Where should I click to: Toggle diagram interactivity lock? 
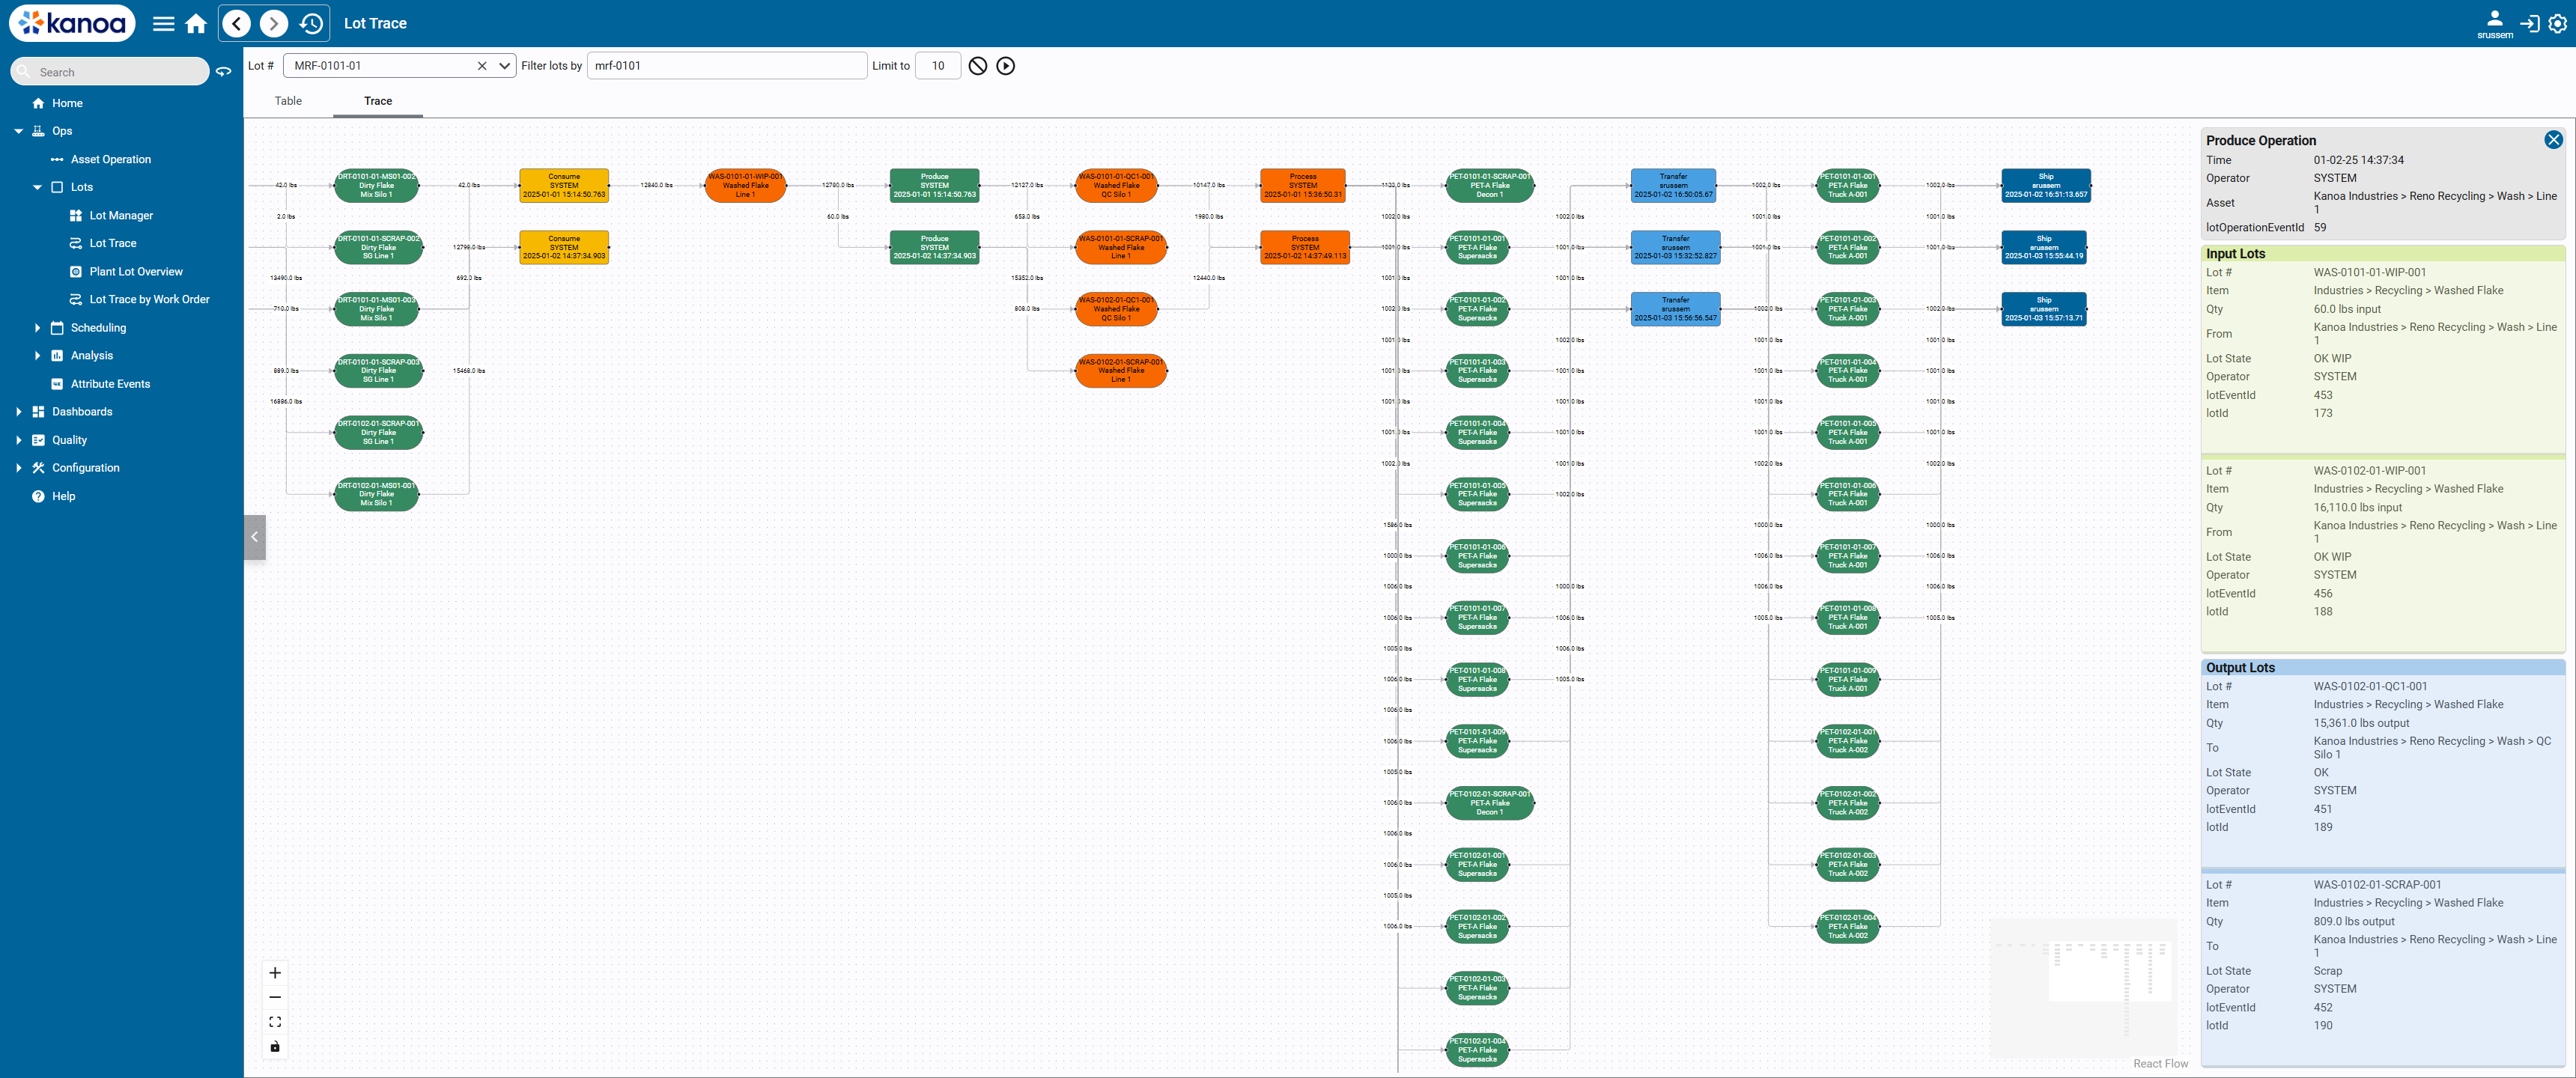coord(275,1047)
